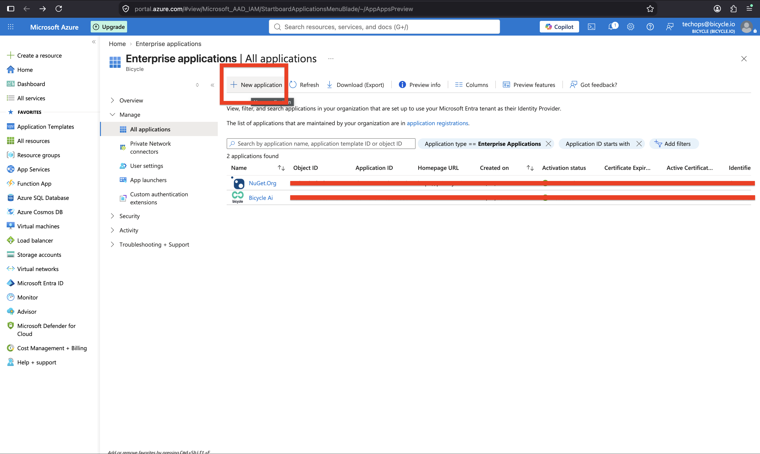
Task: Open Columns chooser
Action: click(472, 85)
